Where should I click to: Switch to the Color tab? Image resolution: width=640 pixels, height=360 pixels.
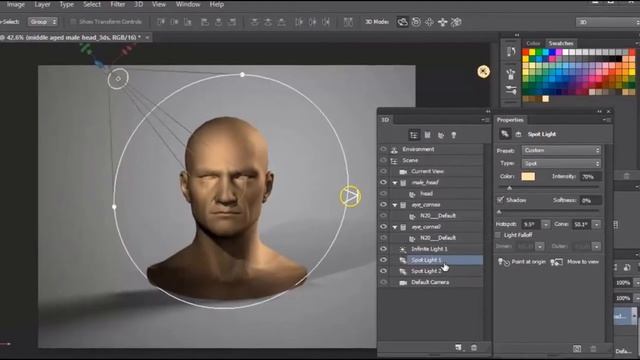tap(533, 43)
